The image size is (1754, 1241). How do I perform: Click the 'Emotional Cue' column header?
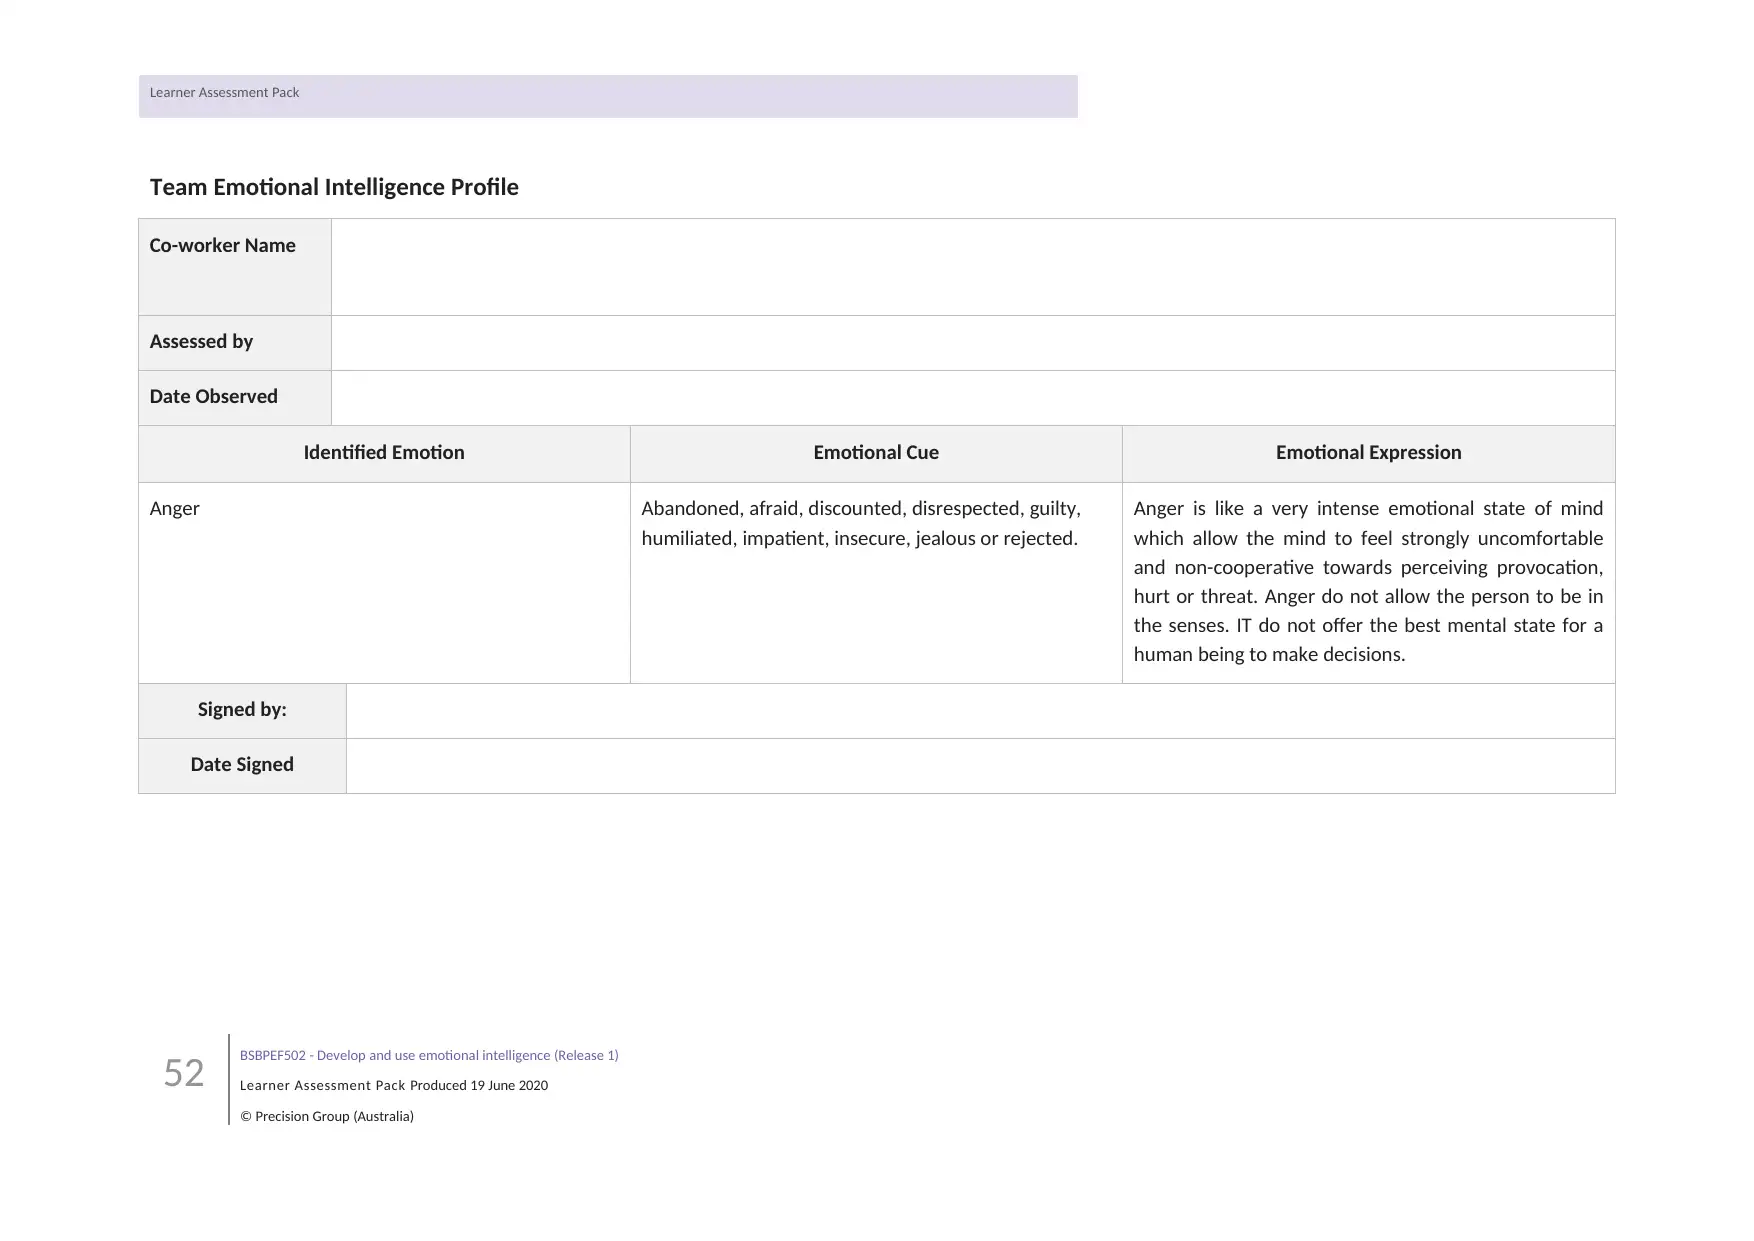tap(876, 452)
